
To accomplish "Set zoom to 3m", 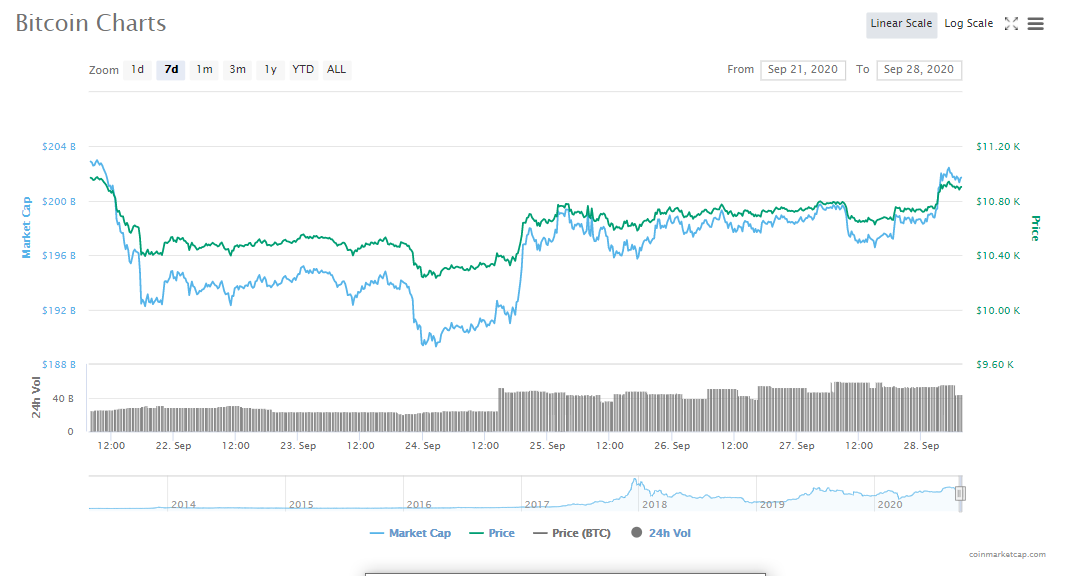I will pyautogui.click(x=237, y=70).
